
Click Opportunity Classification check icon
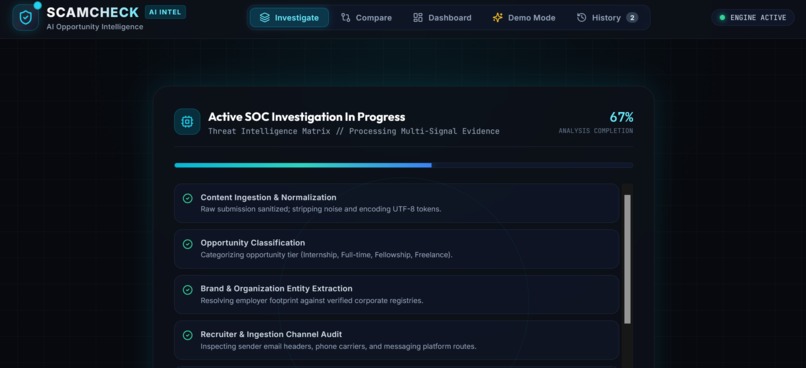point(188,244)
